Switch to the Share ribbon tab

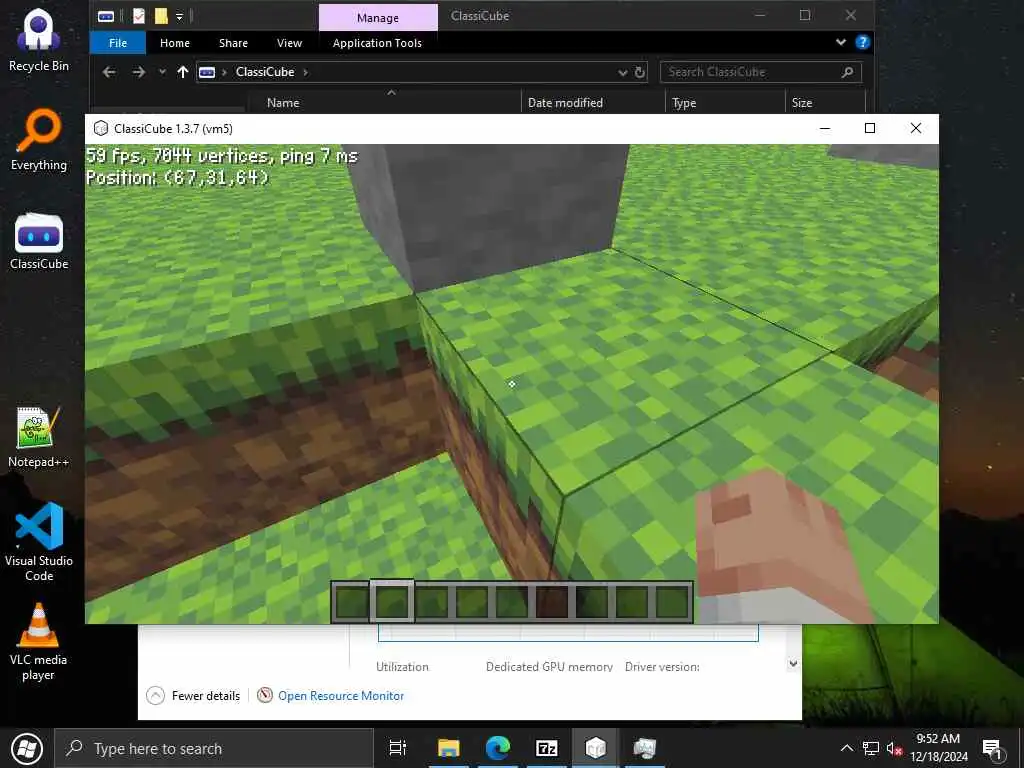(233, 42)
